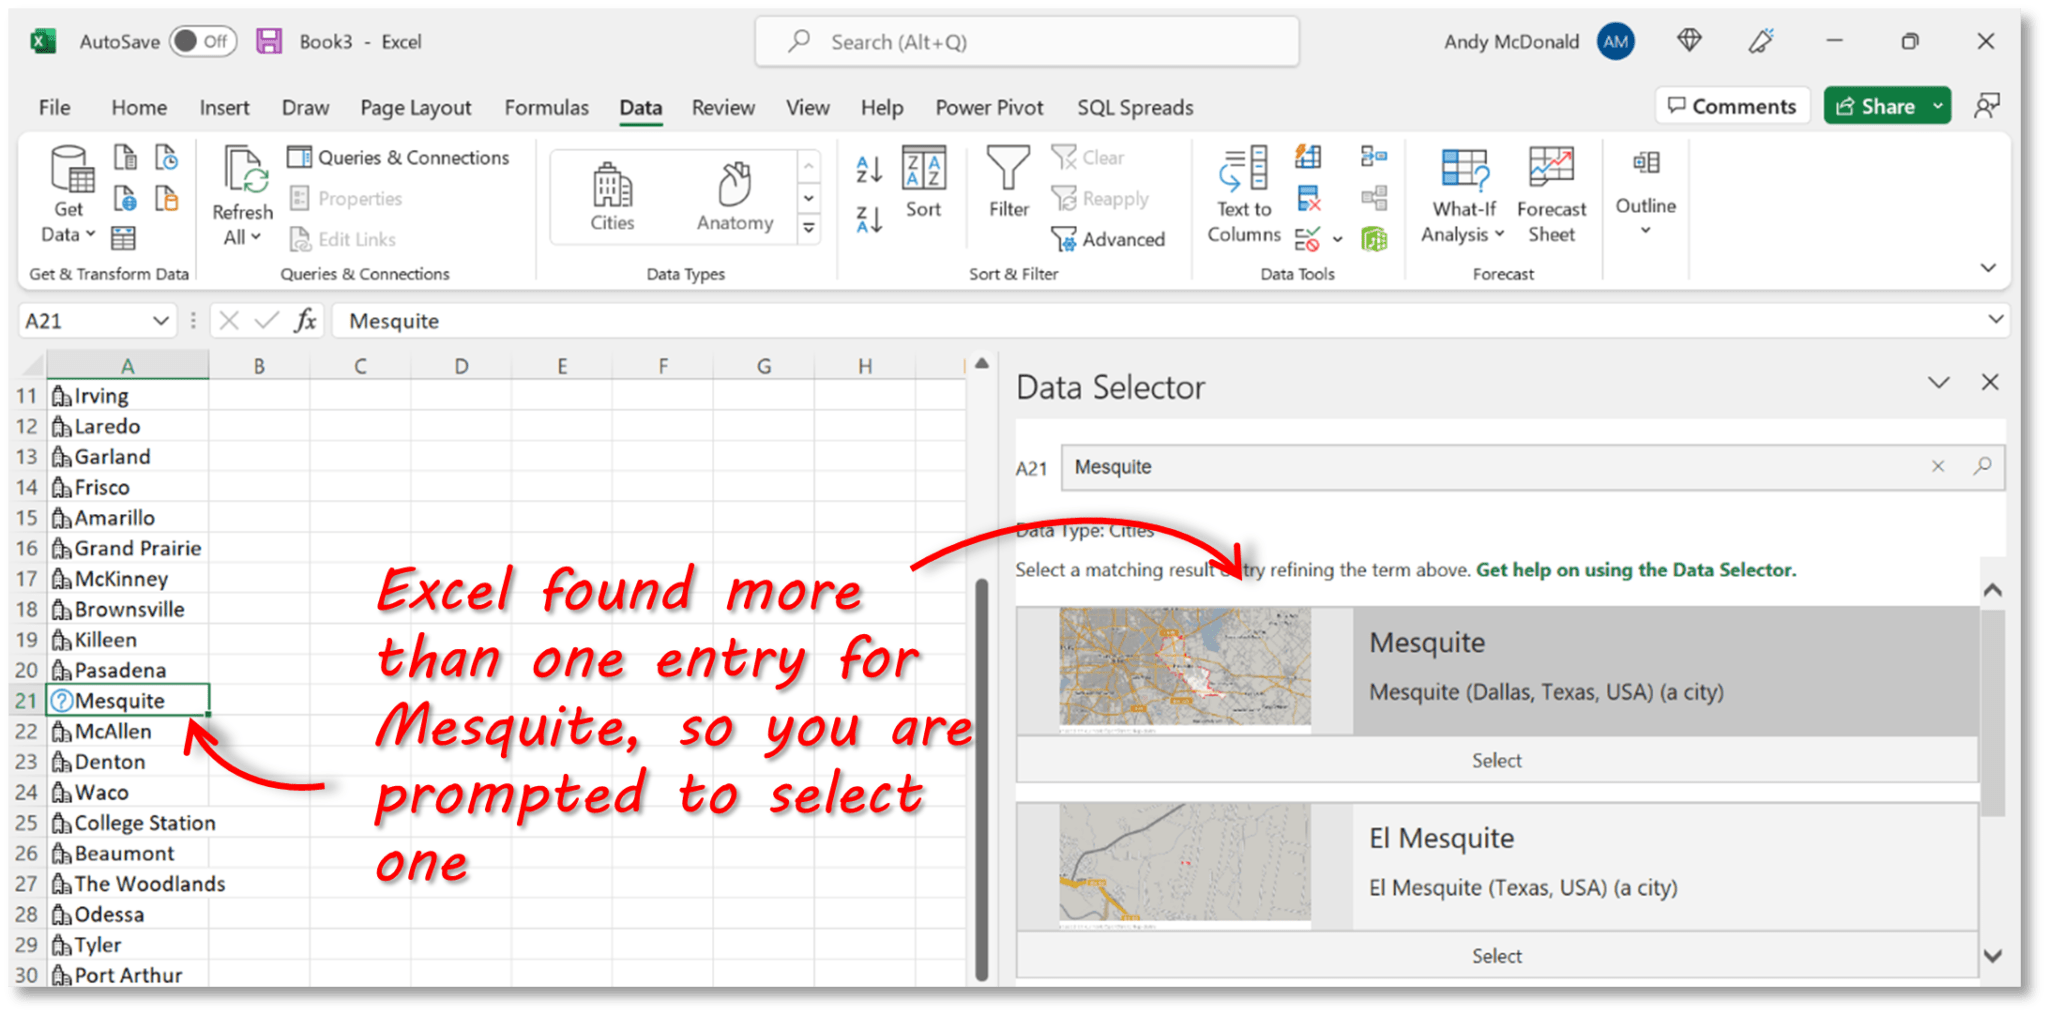Screen dimensions: 2048x1014
Task: Open the Review ribbon tab
Action: [x=723, y=107]
